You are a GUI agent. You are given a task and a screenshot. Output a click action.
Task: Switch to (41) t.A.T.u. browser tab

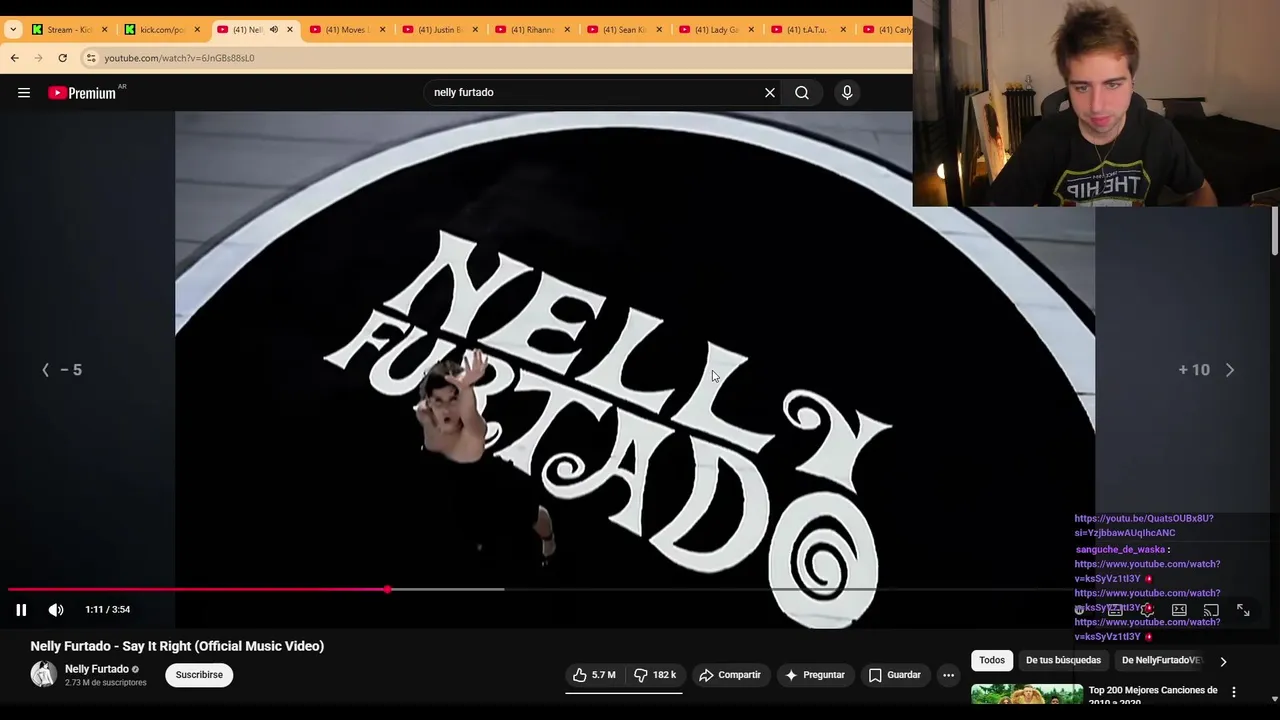tap(808, 29)
